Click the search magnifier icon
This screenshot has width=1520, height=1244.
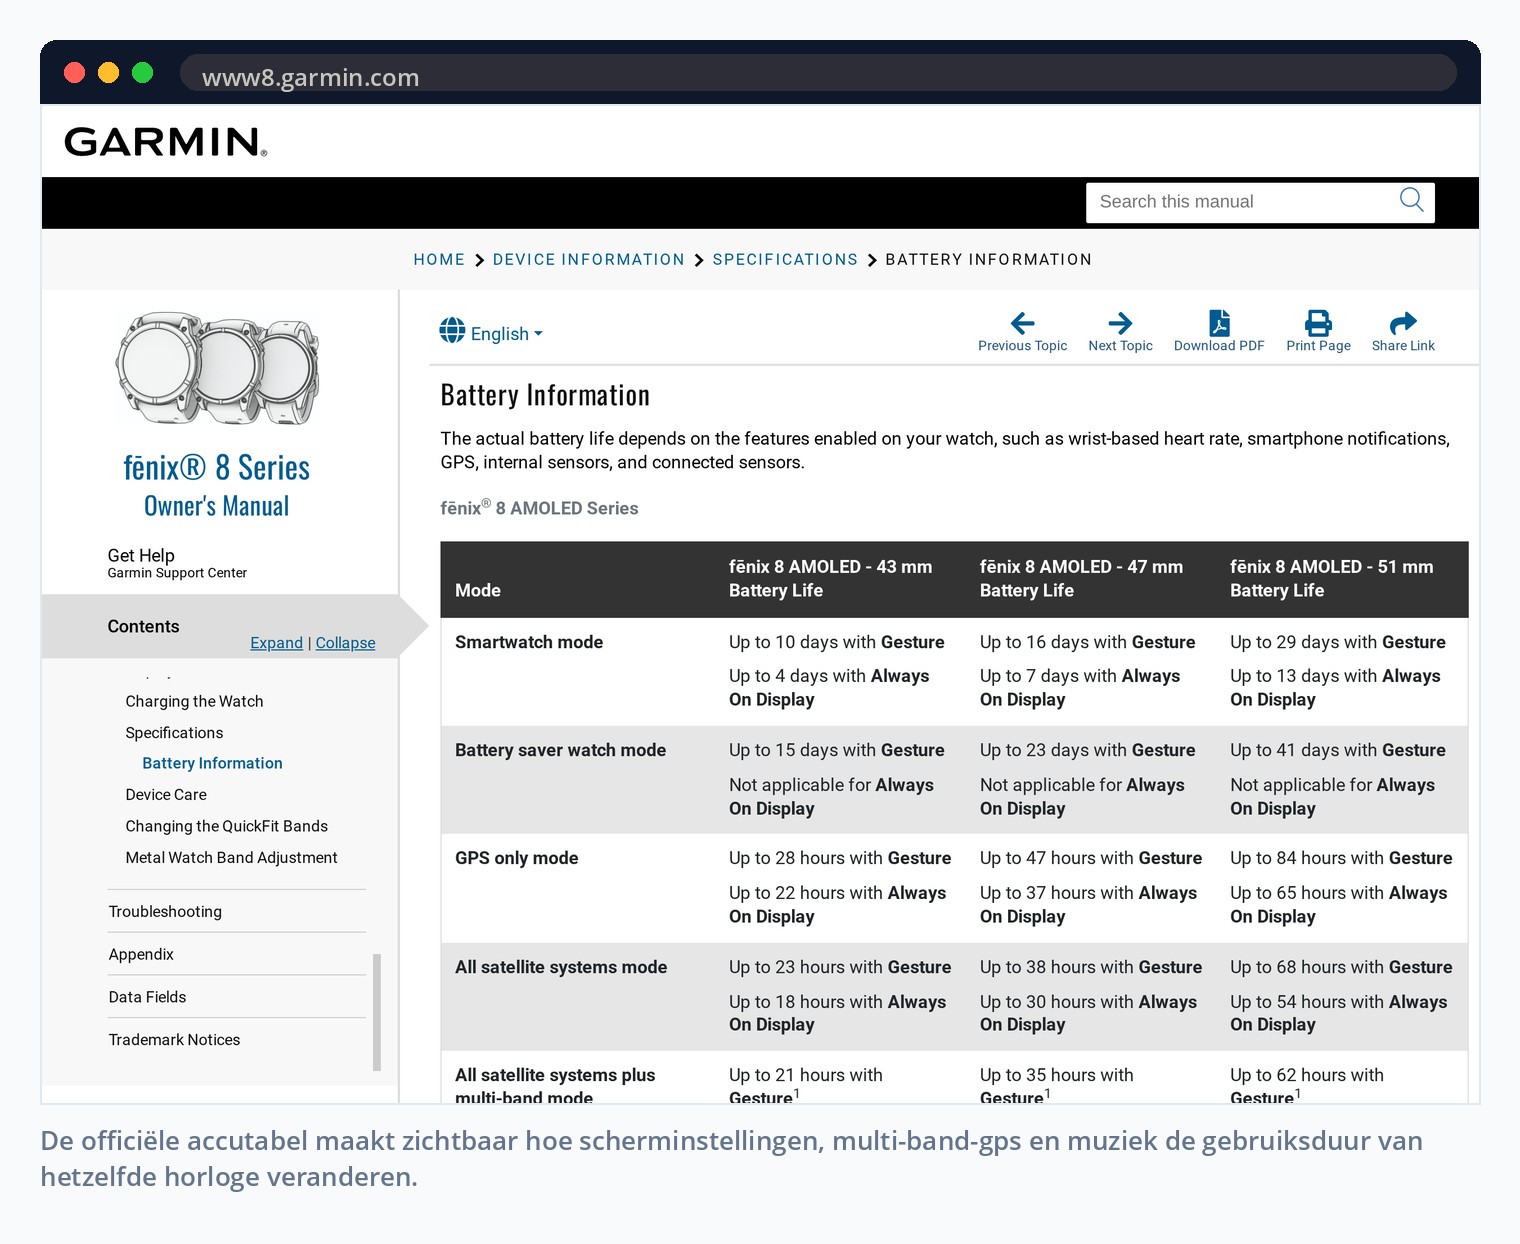1411,200
